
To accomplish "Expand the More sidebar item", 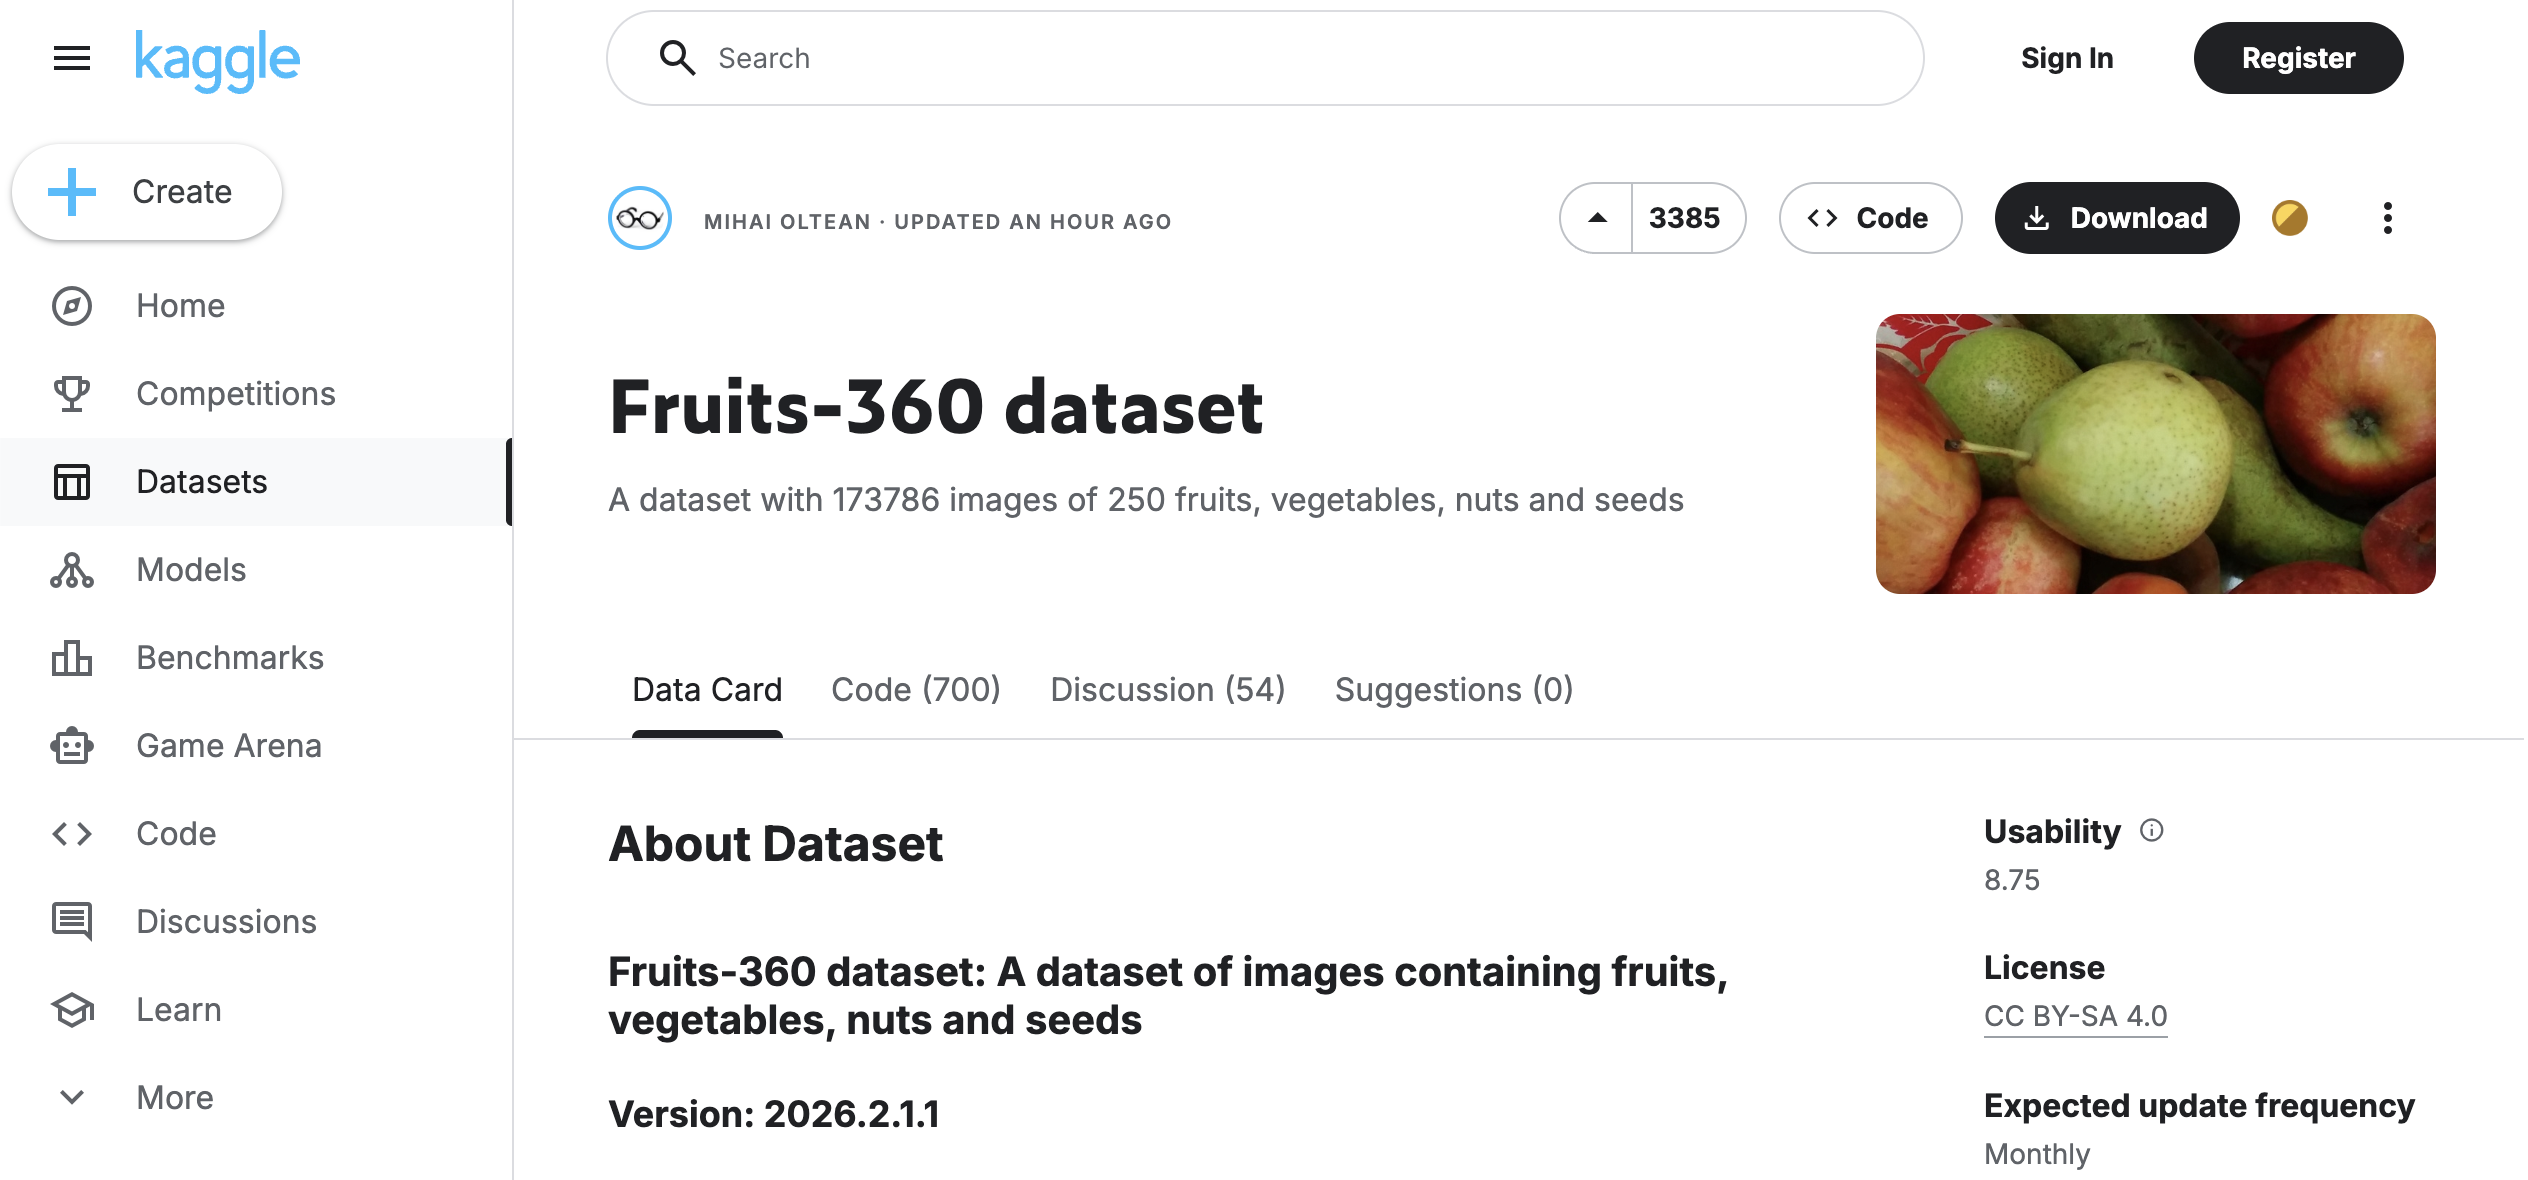I will (174, 1097).
